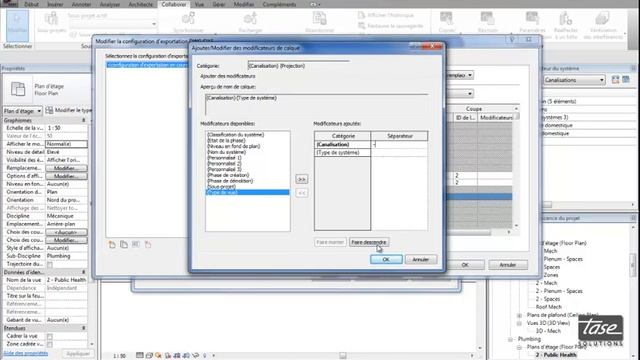The width and height of the screenshot is (640, 360).
Task: Select (Classification du système) in available modifiers
Action: (x=236, y=135)
